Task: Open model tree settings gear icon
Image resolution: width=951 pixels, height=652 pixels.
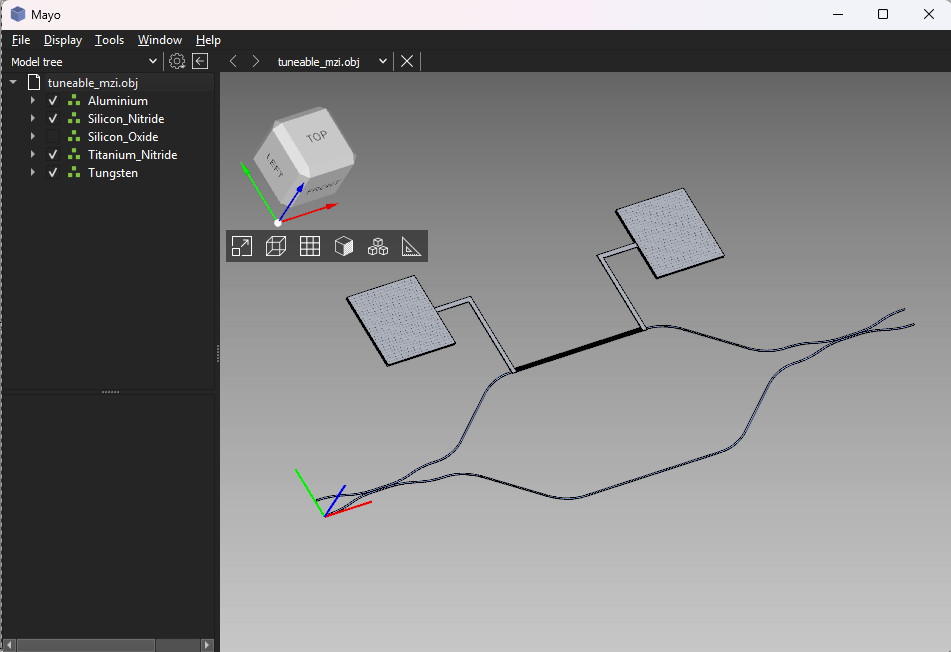Action: tap(177, 61)
